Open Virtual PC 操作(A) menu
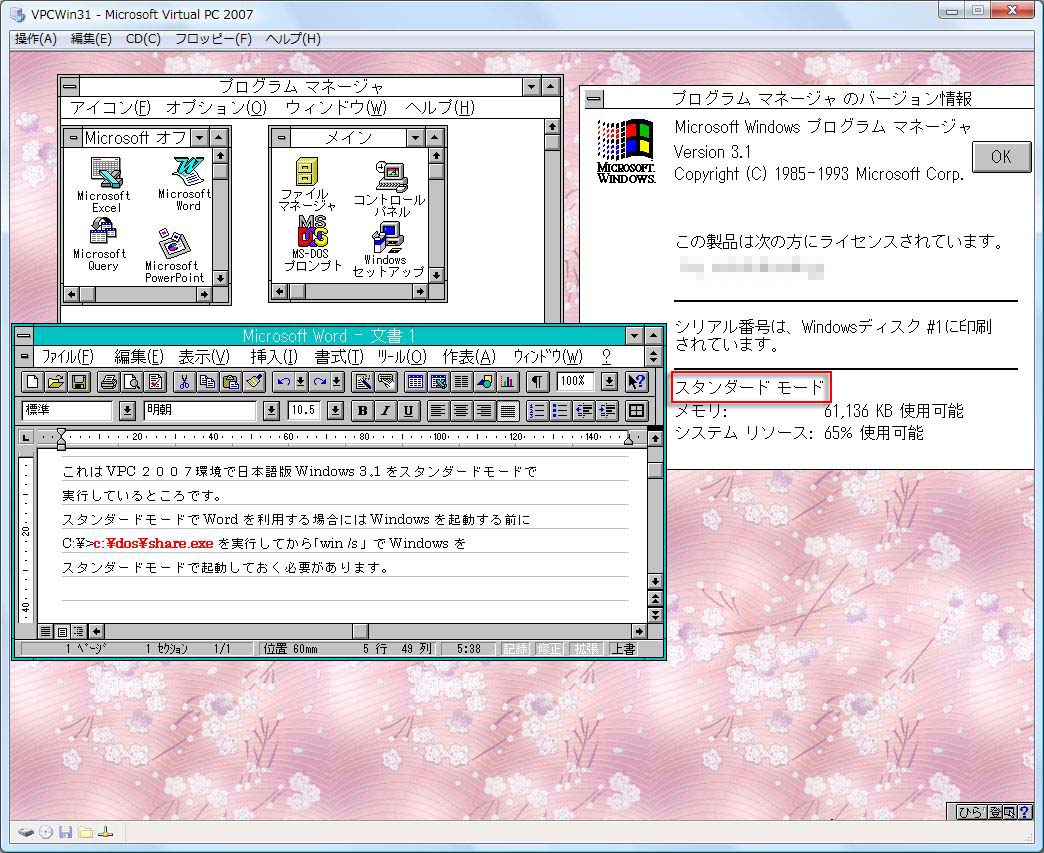Screen dimensions: 1044x853 tap(35, 39)
